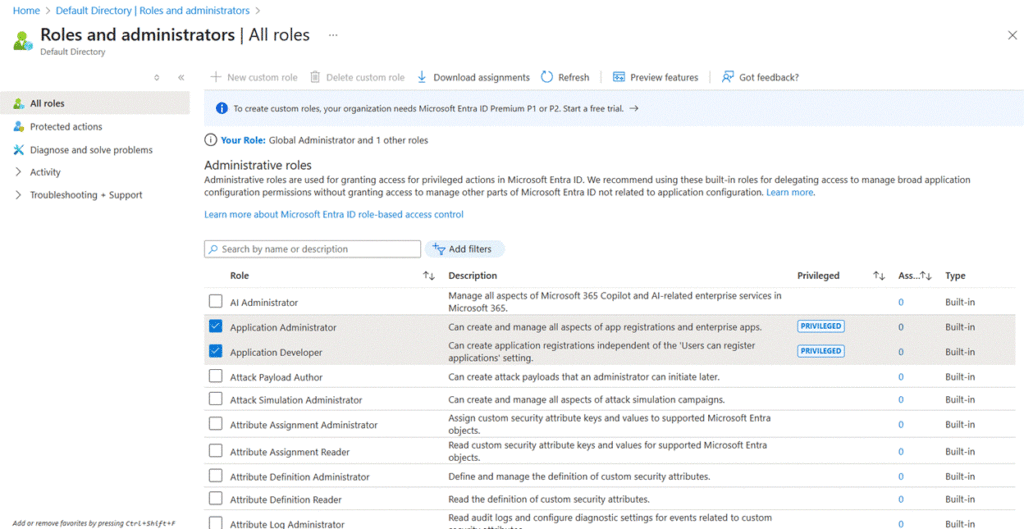Open Protected actions in sidebar
Screen dimensions: 1024x529
tap(66, 127)
